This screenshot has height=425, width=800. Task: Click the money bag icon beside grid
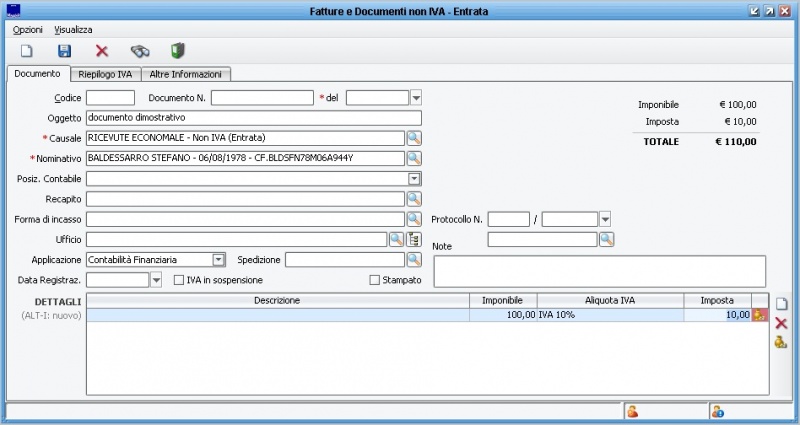click(x=781, y=342)
